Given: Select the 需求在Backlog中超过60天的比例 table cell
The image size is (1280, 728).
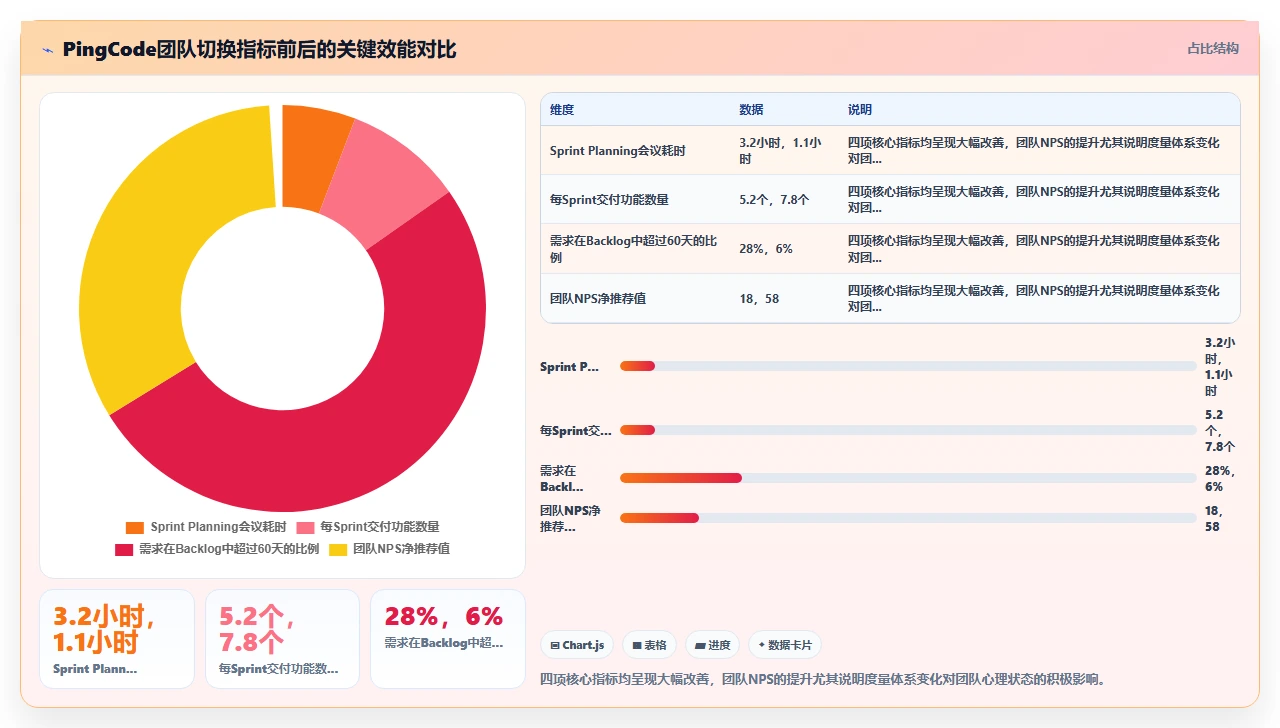Looking at the screenshot, I should [633, 249].
